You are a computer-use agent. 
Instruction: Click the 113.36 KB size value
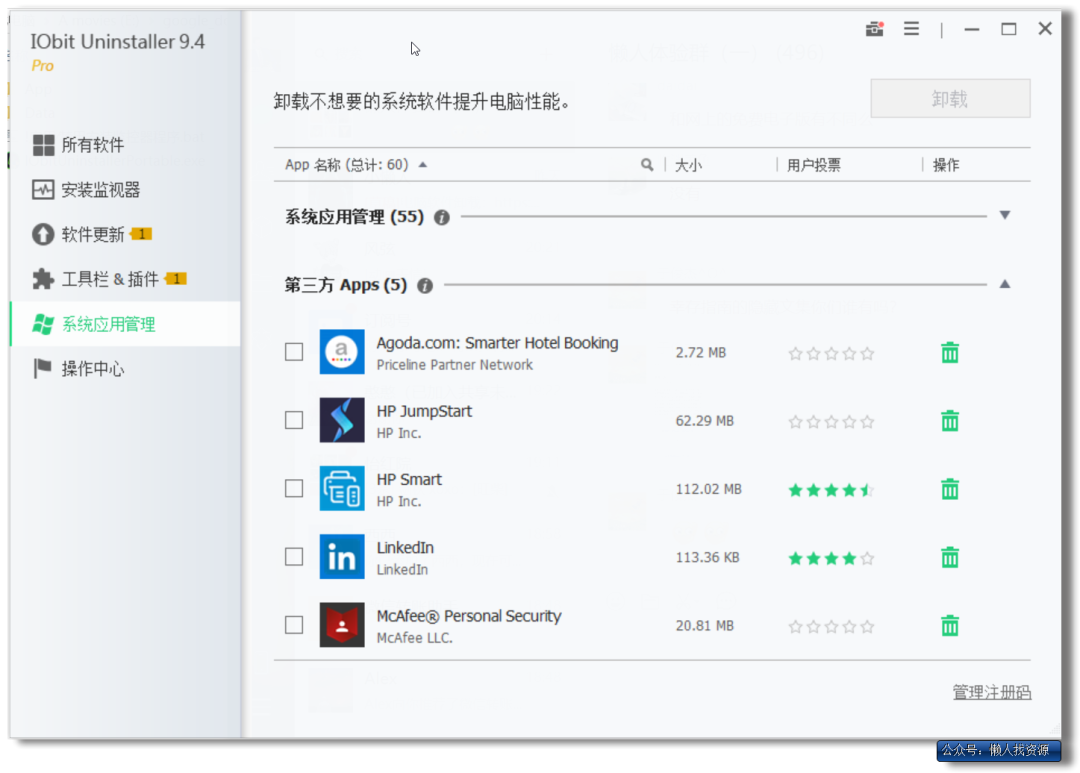tap(707, 557)
